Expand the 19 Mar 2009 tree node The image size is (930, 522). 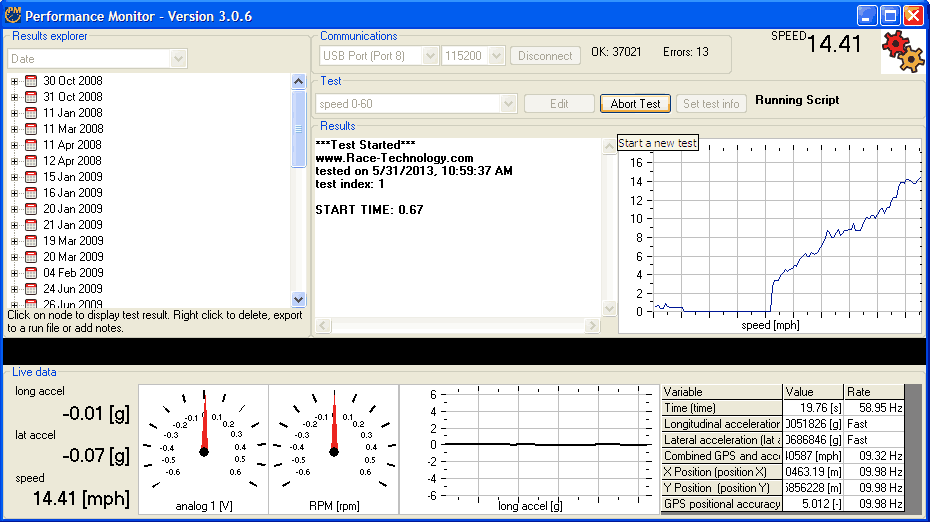(x=15, y=241)
